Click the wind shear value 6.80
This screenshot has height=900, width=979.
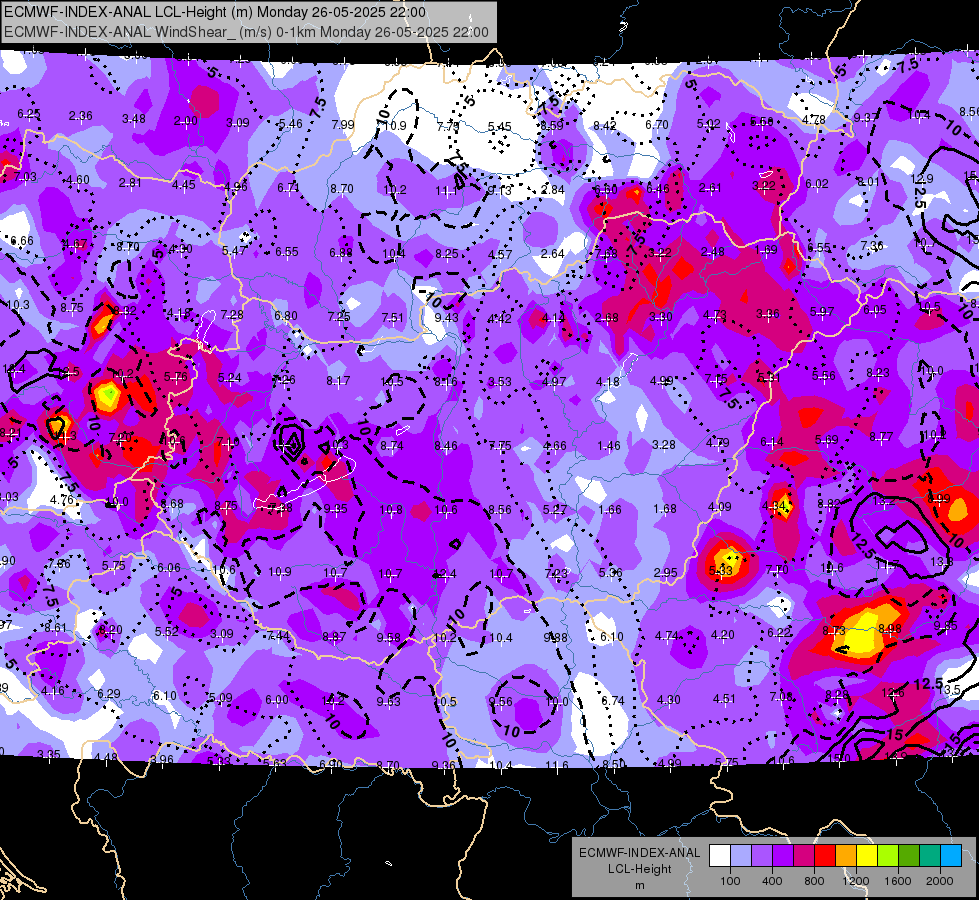pos(286,316)
